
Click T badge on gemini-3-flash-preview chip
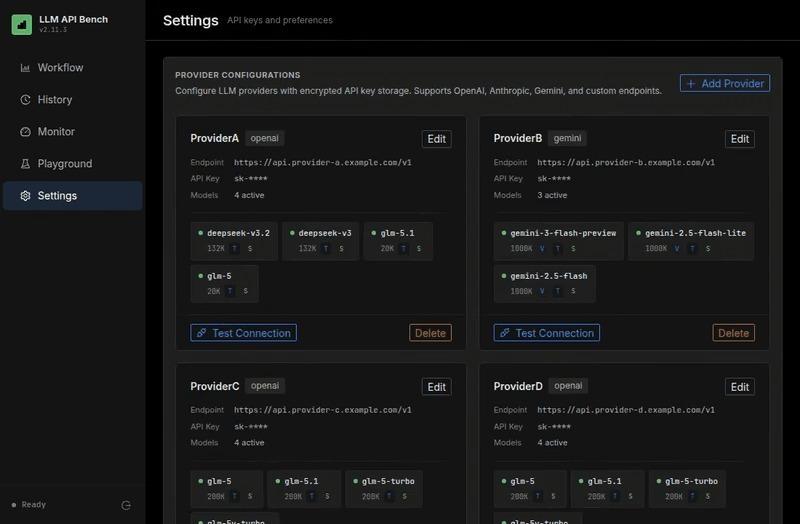tap(558, 248)
